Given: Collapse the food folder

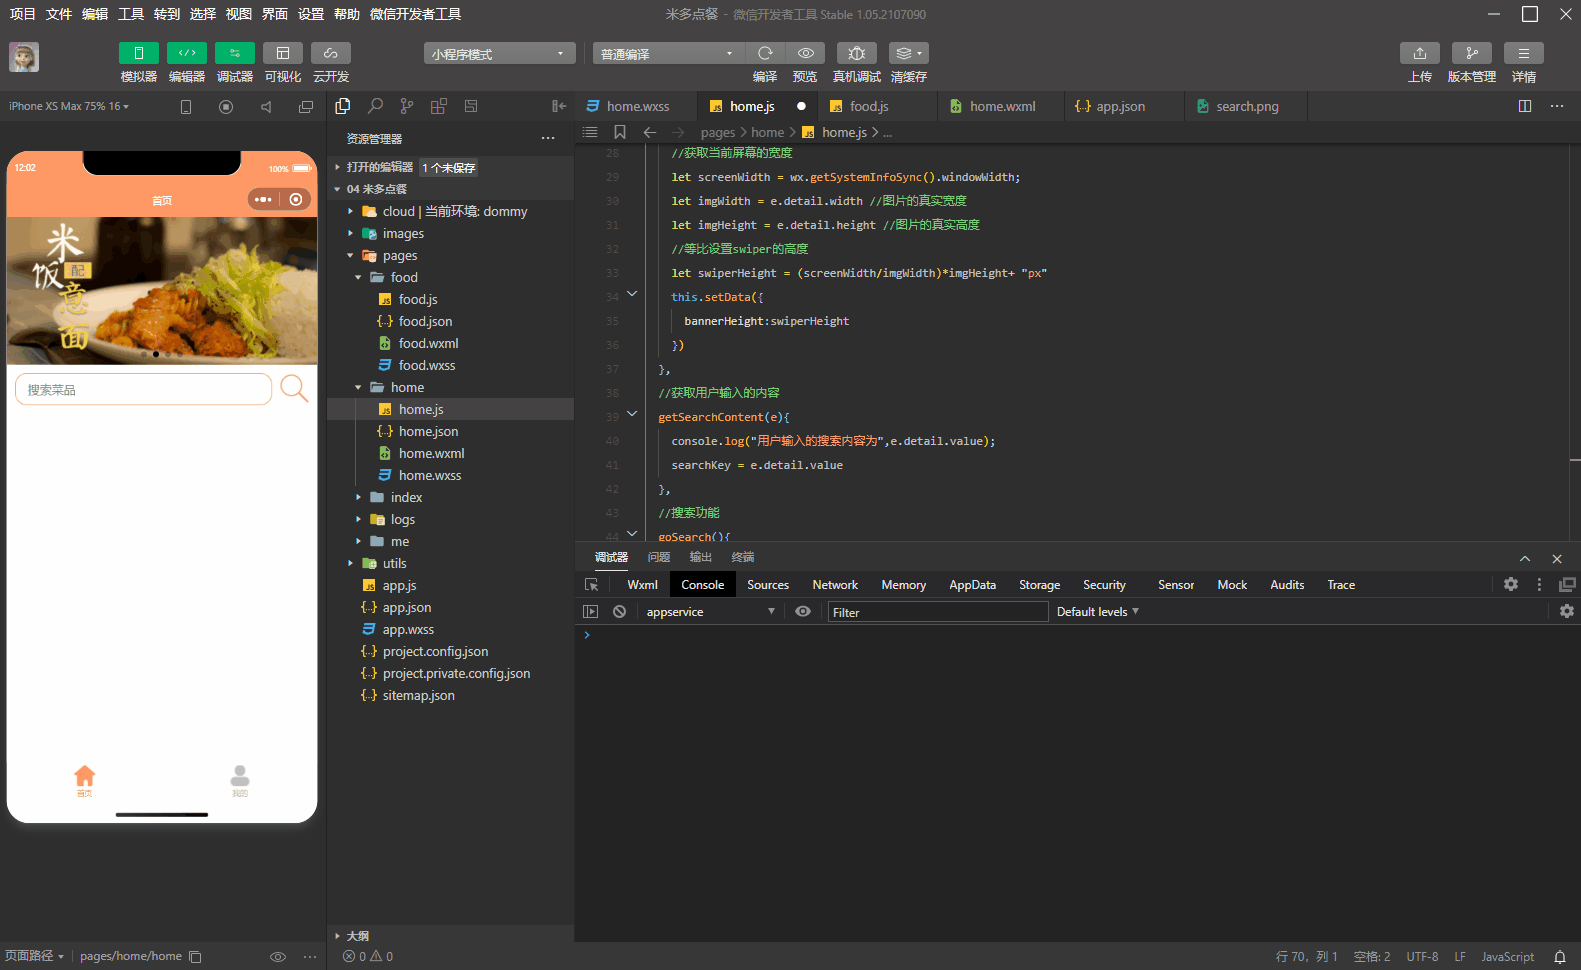Looking at the screenshot, I should coord(358,277).
